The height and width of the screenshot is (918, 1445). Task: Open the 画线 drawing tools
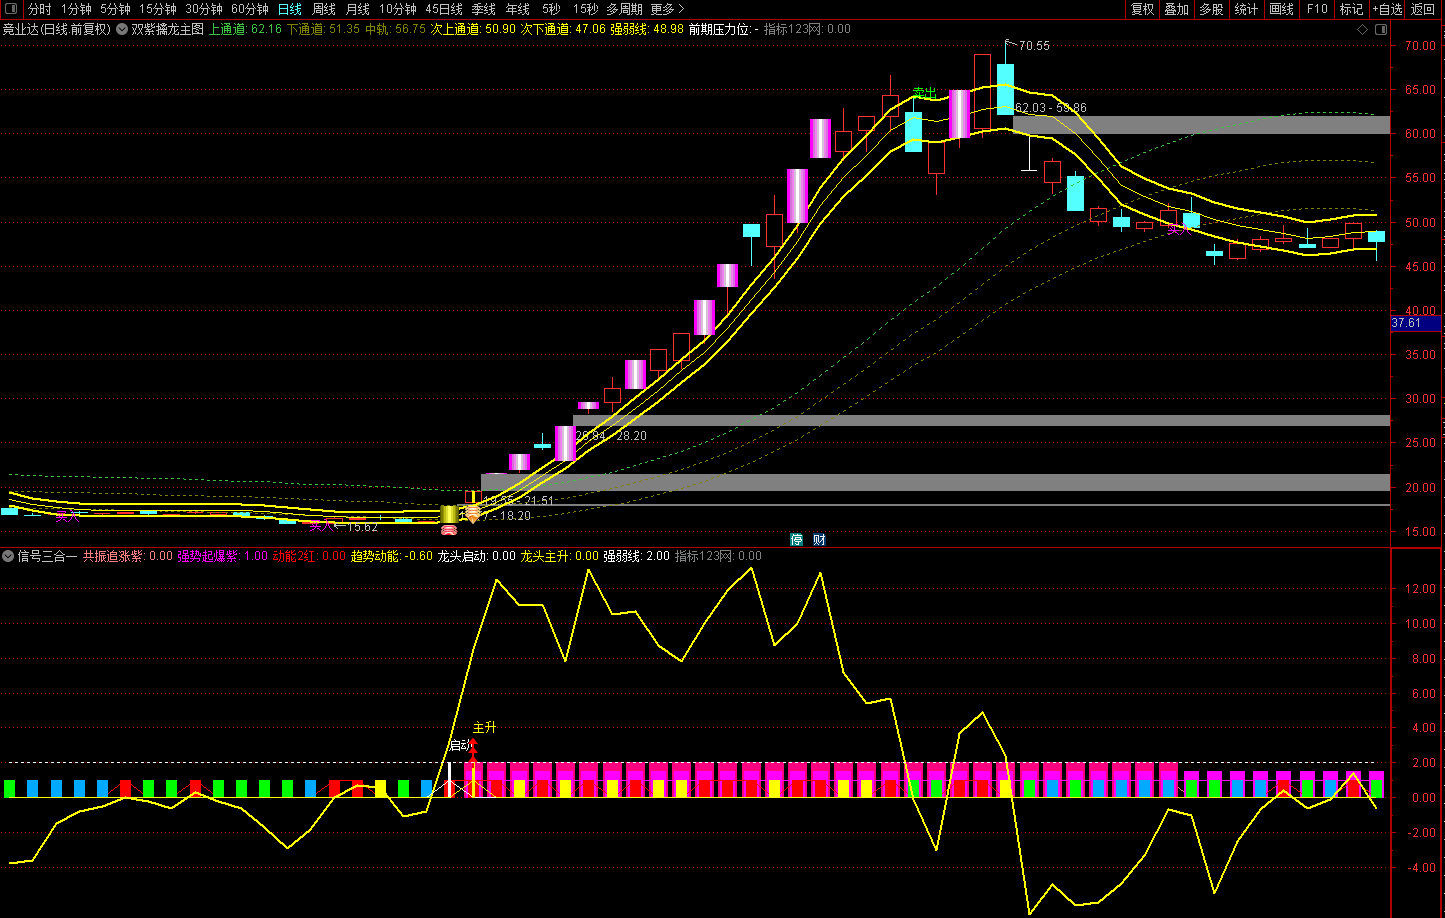coord(1281,9)
